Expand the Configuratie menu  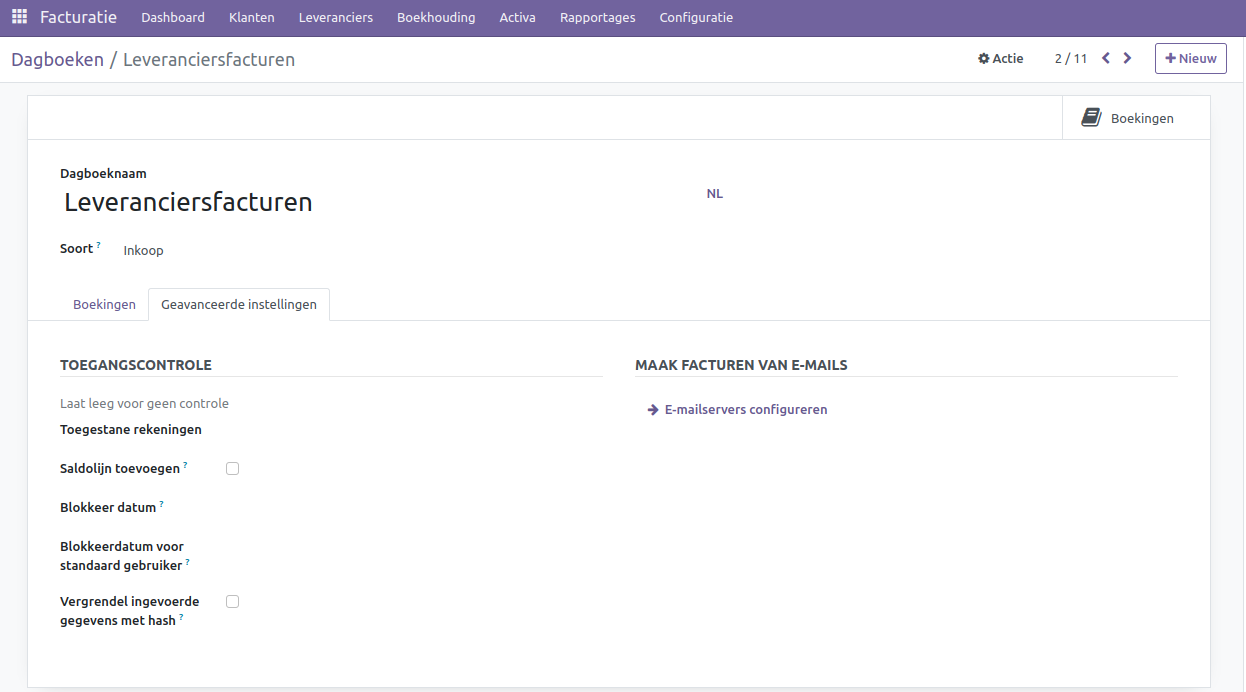pos(696,17)
